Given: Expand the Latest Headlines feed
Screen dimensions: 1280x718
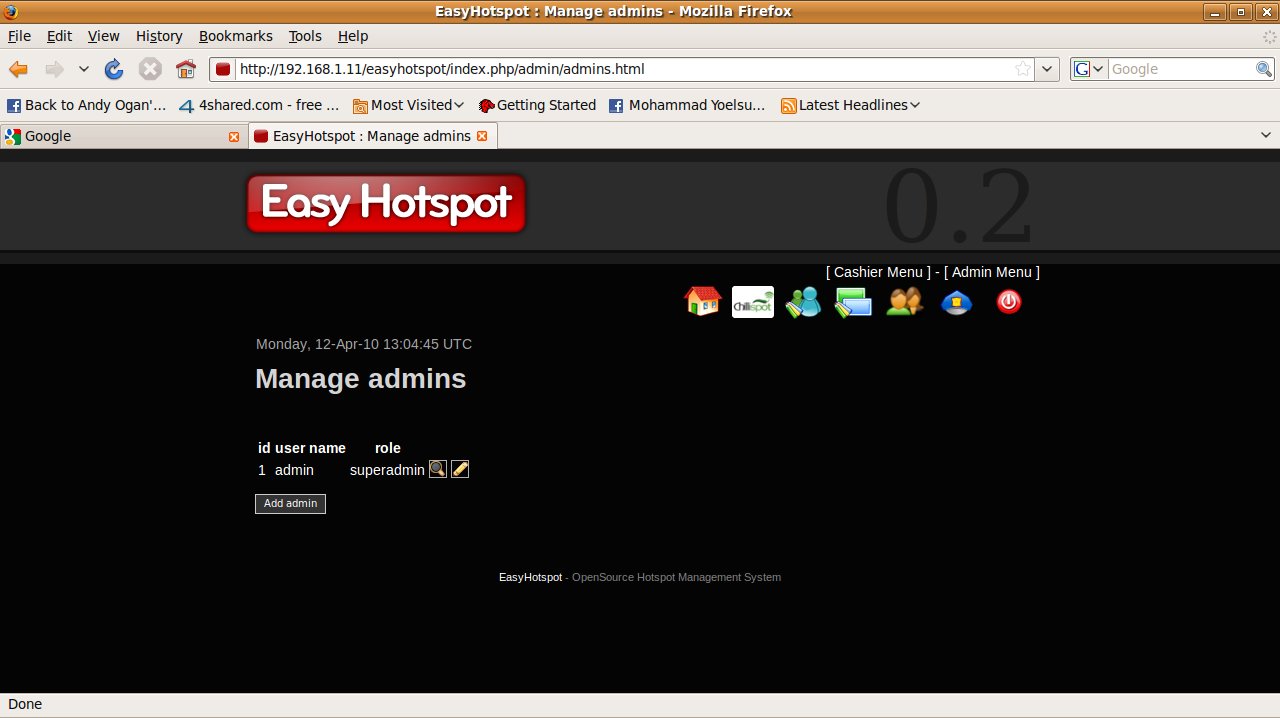Looking at the screenshot, I should pos(850,105).
